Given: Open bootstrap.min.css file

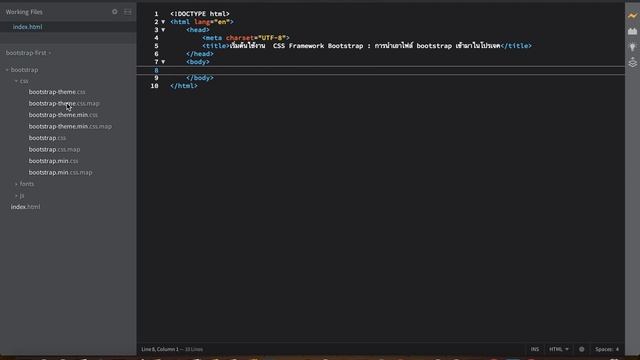Looking at the screenshot, I should (x=53, y=161).
